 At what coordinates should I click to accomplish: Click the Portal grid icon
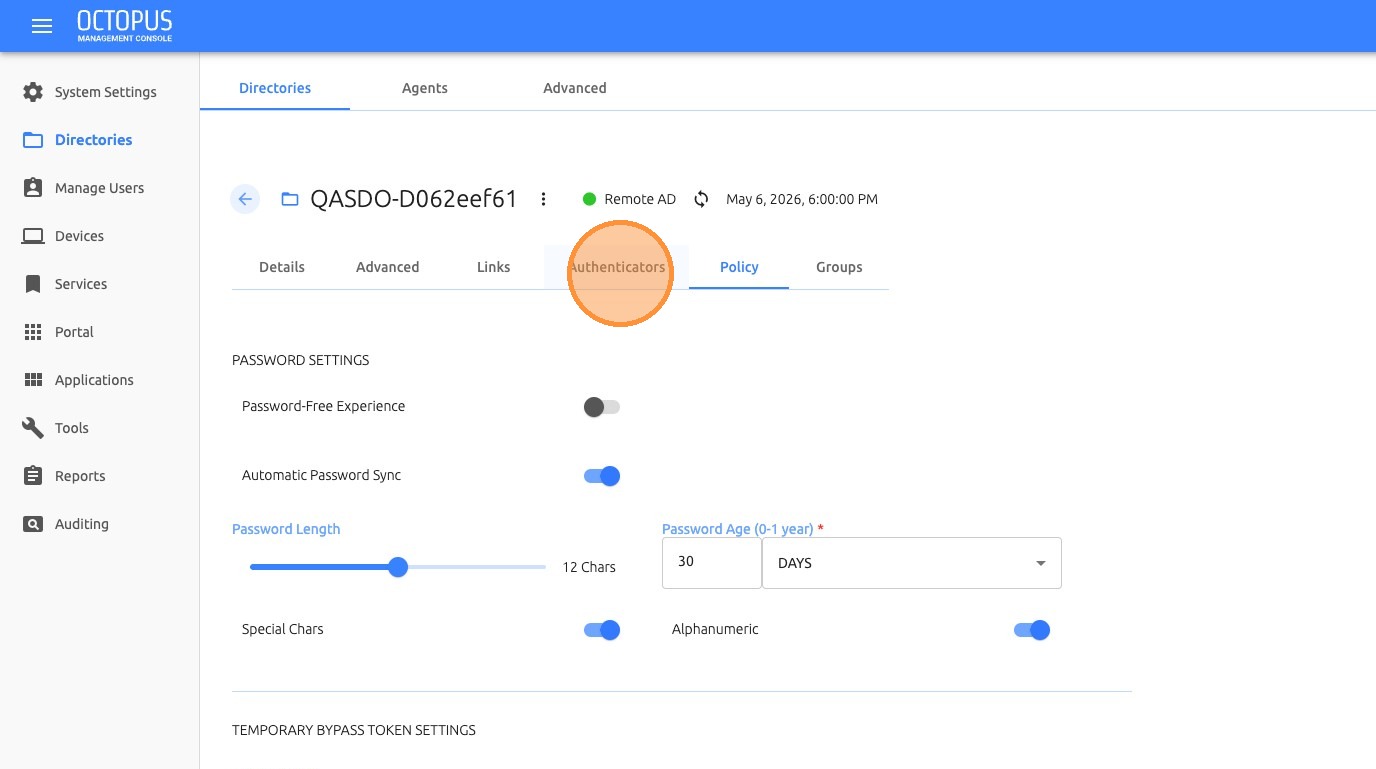(33, 332)
